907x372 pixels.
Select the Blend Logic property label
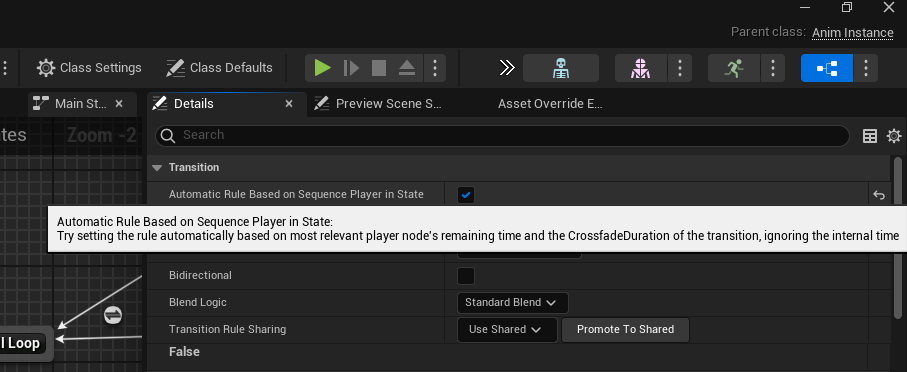(198, 303)
